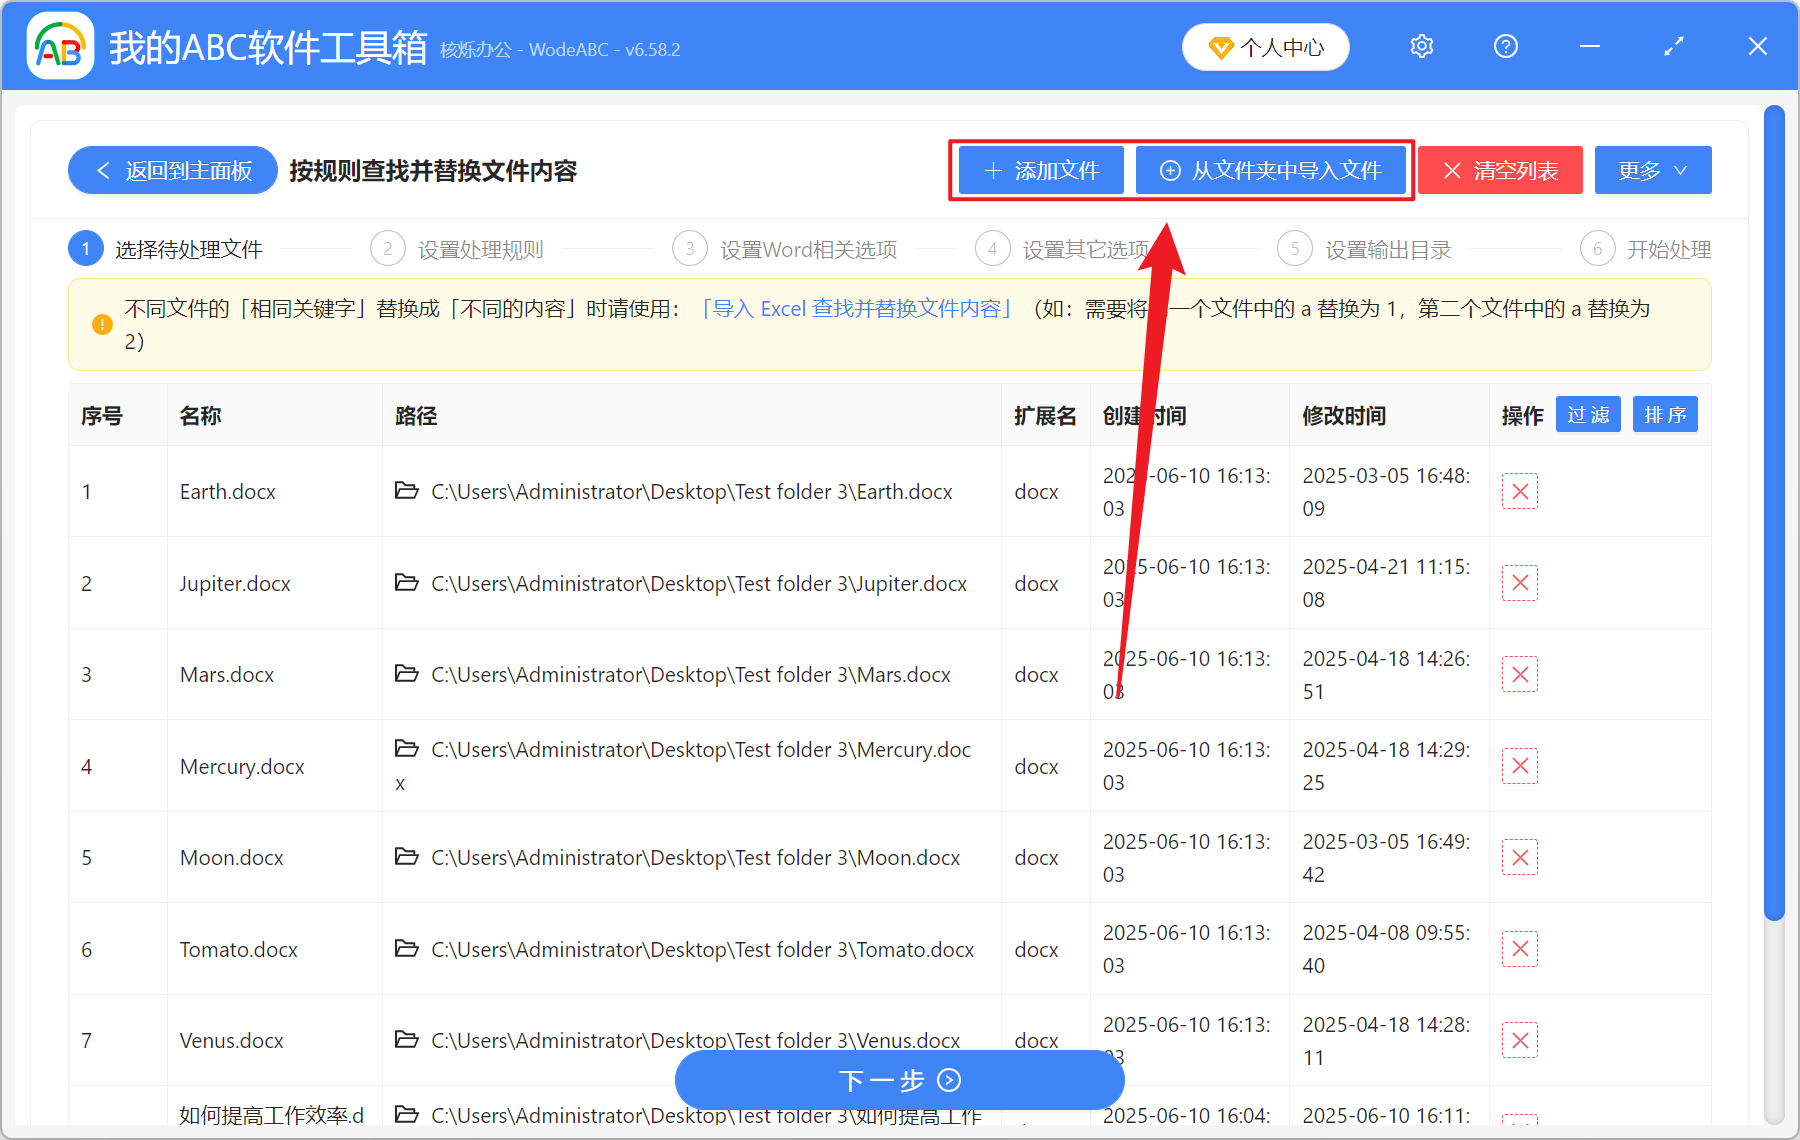Viewport: 1800px width, 1140px height.
Task: Click the AB toolbox logo
Action: [60, 46]
